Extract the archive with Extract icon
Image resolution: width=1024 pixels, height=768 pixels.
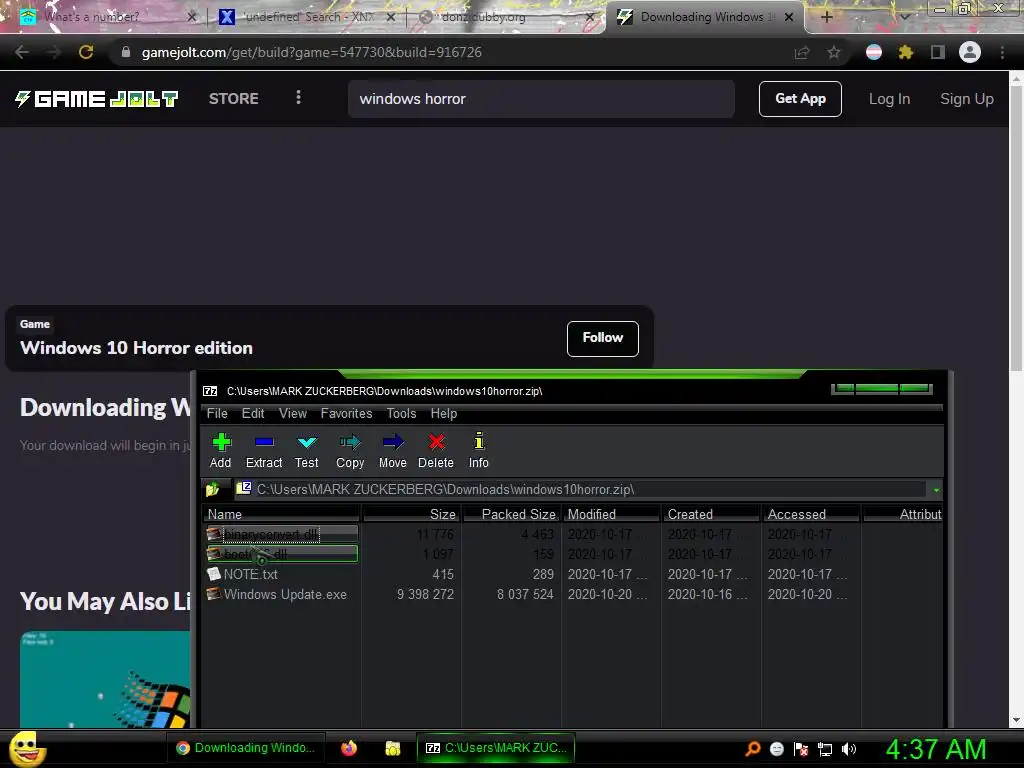pos(264,450)
